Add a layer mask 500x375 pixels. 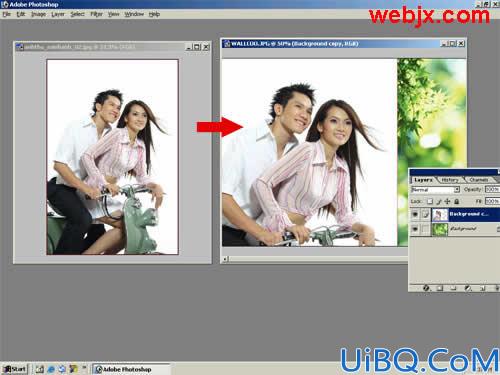[440, 288]
